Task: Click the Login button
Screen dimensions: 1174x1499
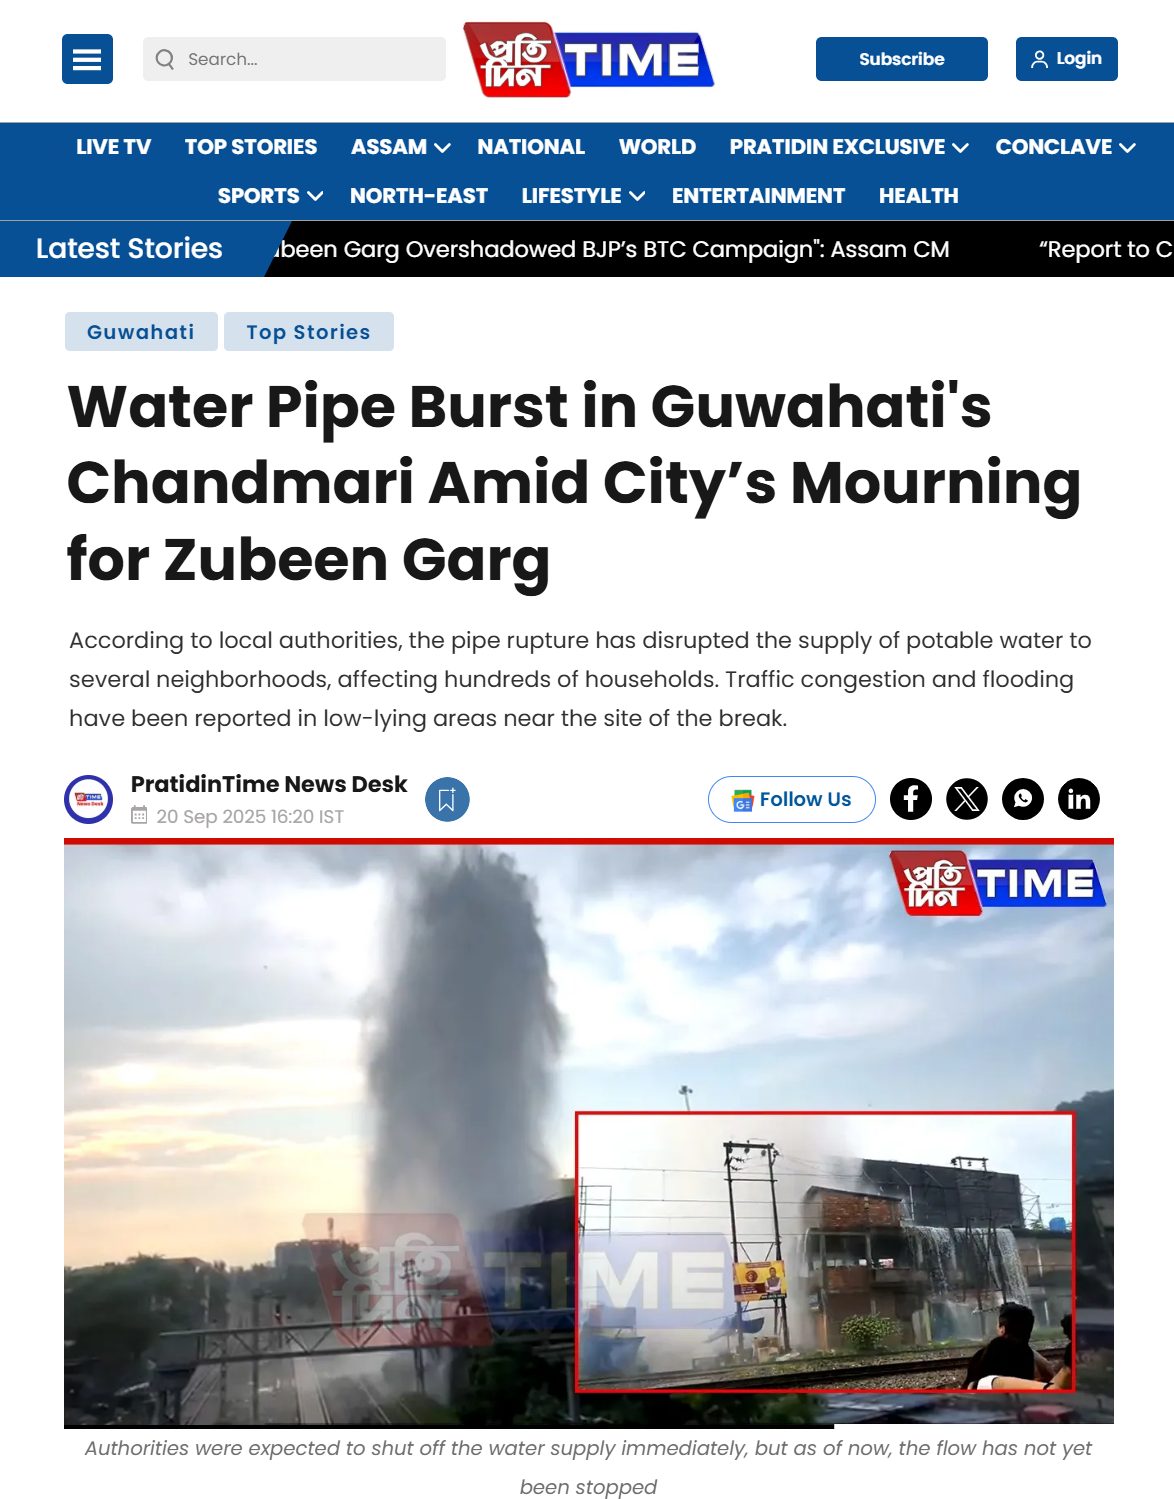Action: click(x=1067, y=59)
